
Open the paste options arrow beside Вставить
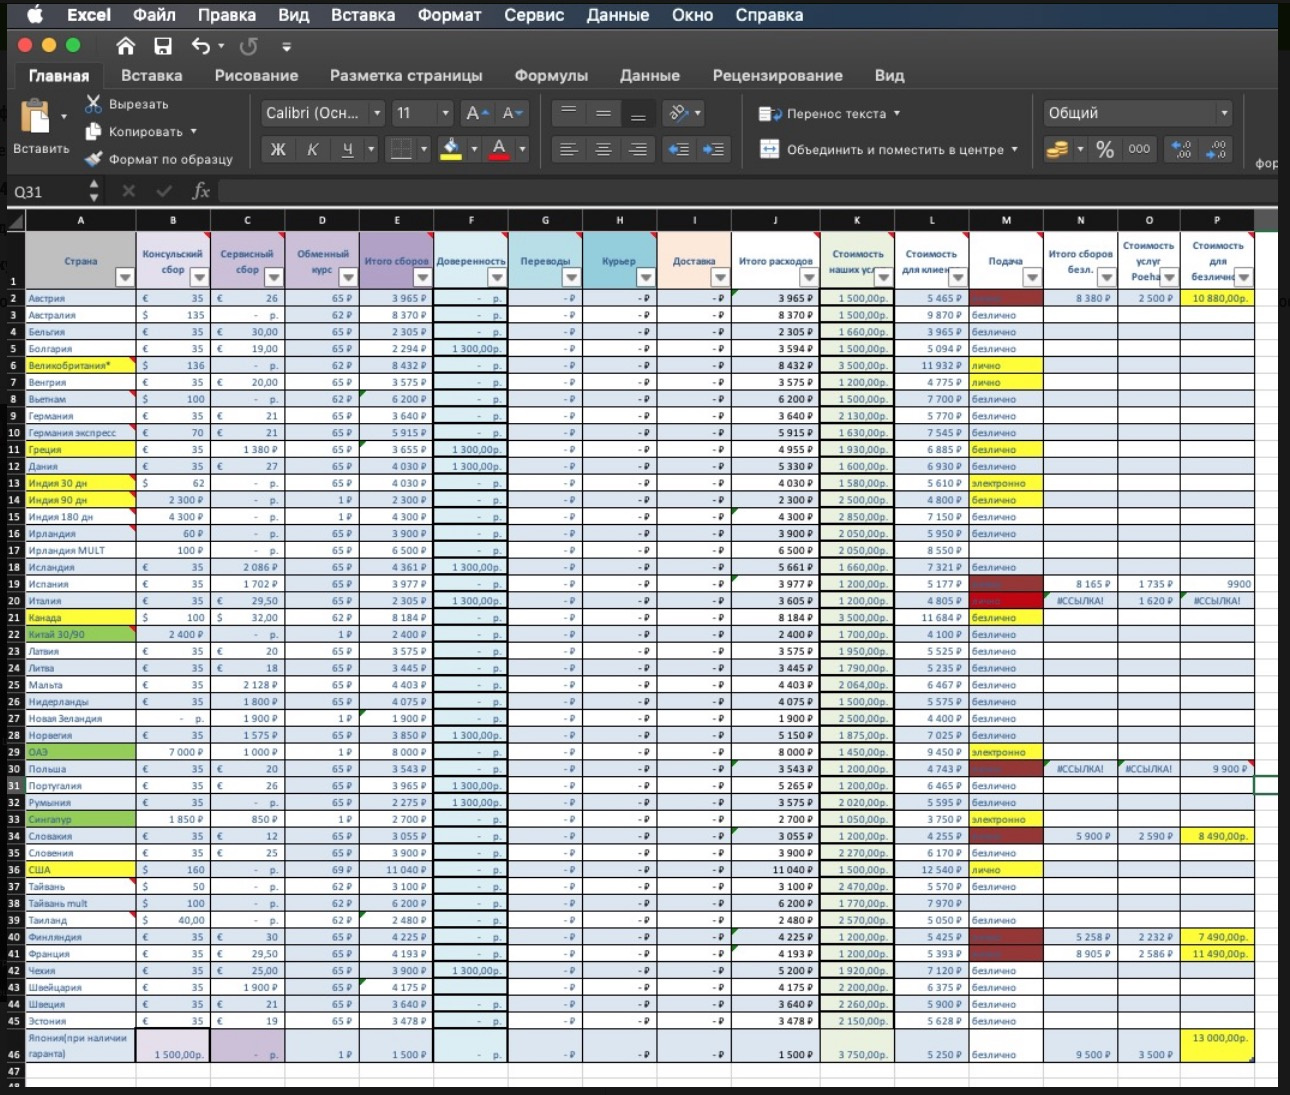[64, 117]
